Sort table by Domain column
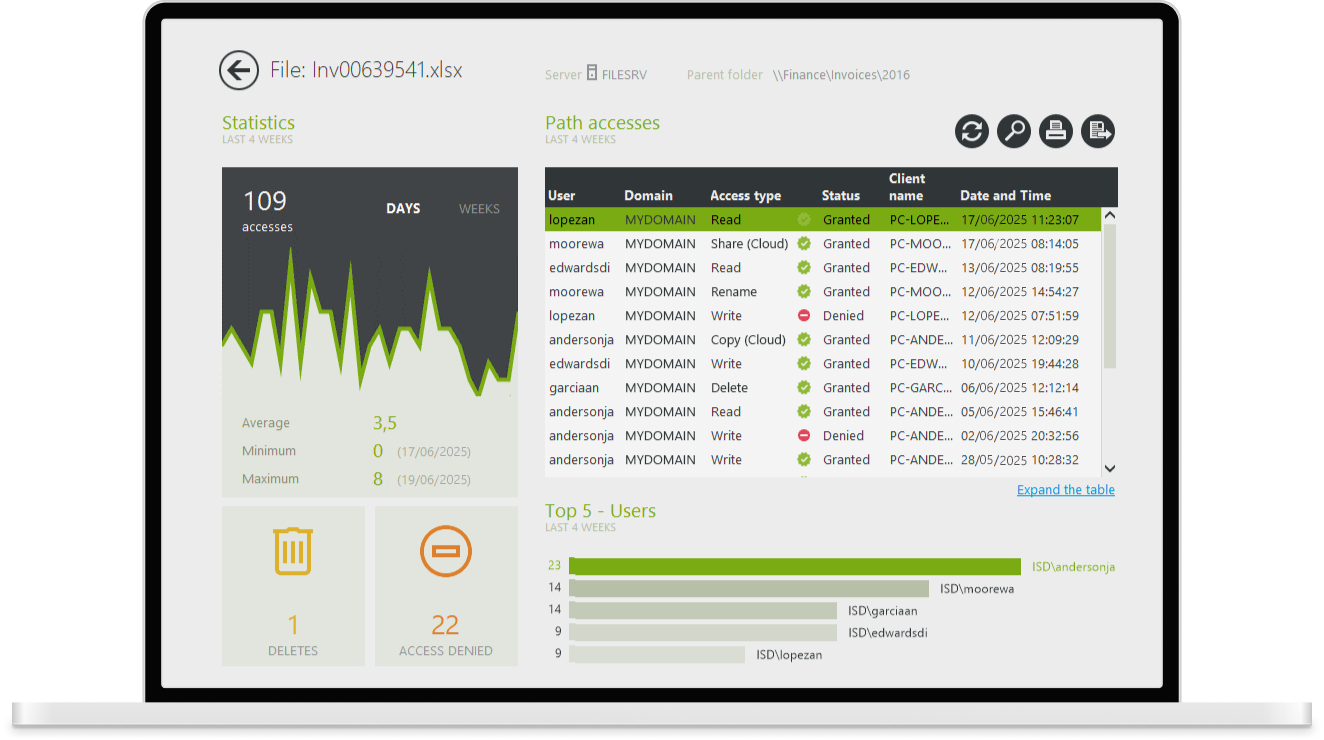 pos(648,196)
